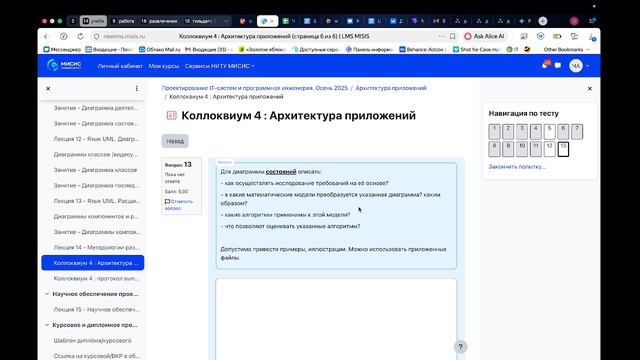Screen dimensions: 640x360
Task: Expand Сервисы НИТУ МИСИС dropdown
Action: pos(220,66)
